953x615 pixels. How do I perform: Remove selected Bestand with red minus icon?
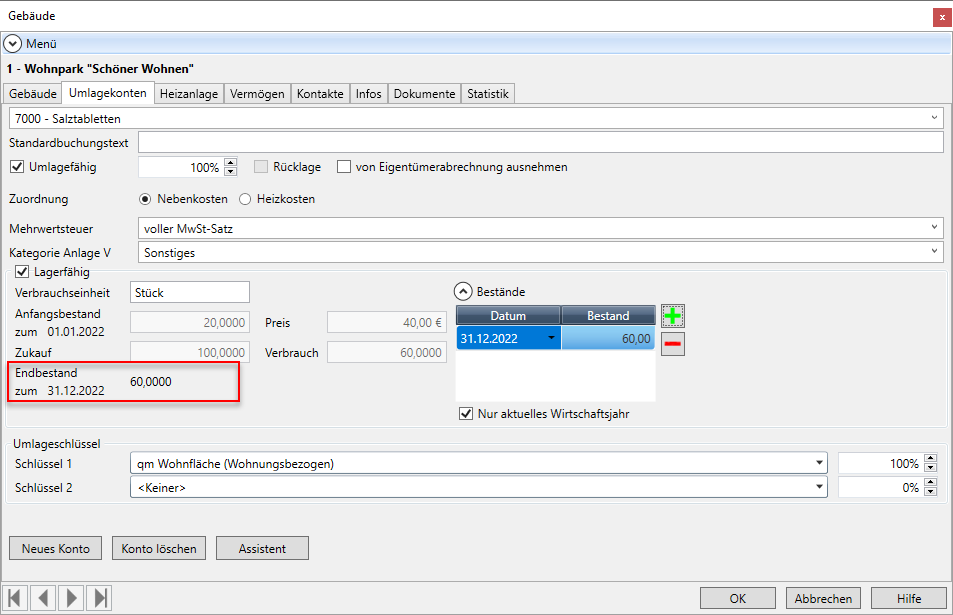click(x=673, y=343)
